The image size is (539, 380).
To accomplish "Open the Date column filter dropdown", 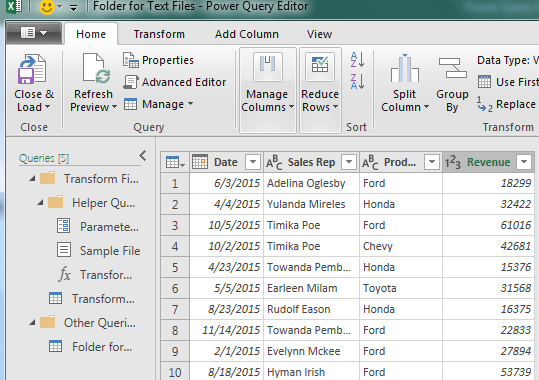I will (x=253, y=162).
